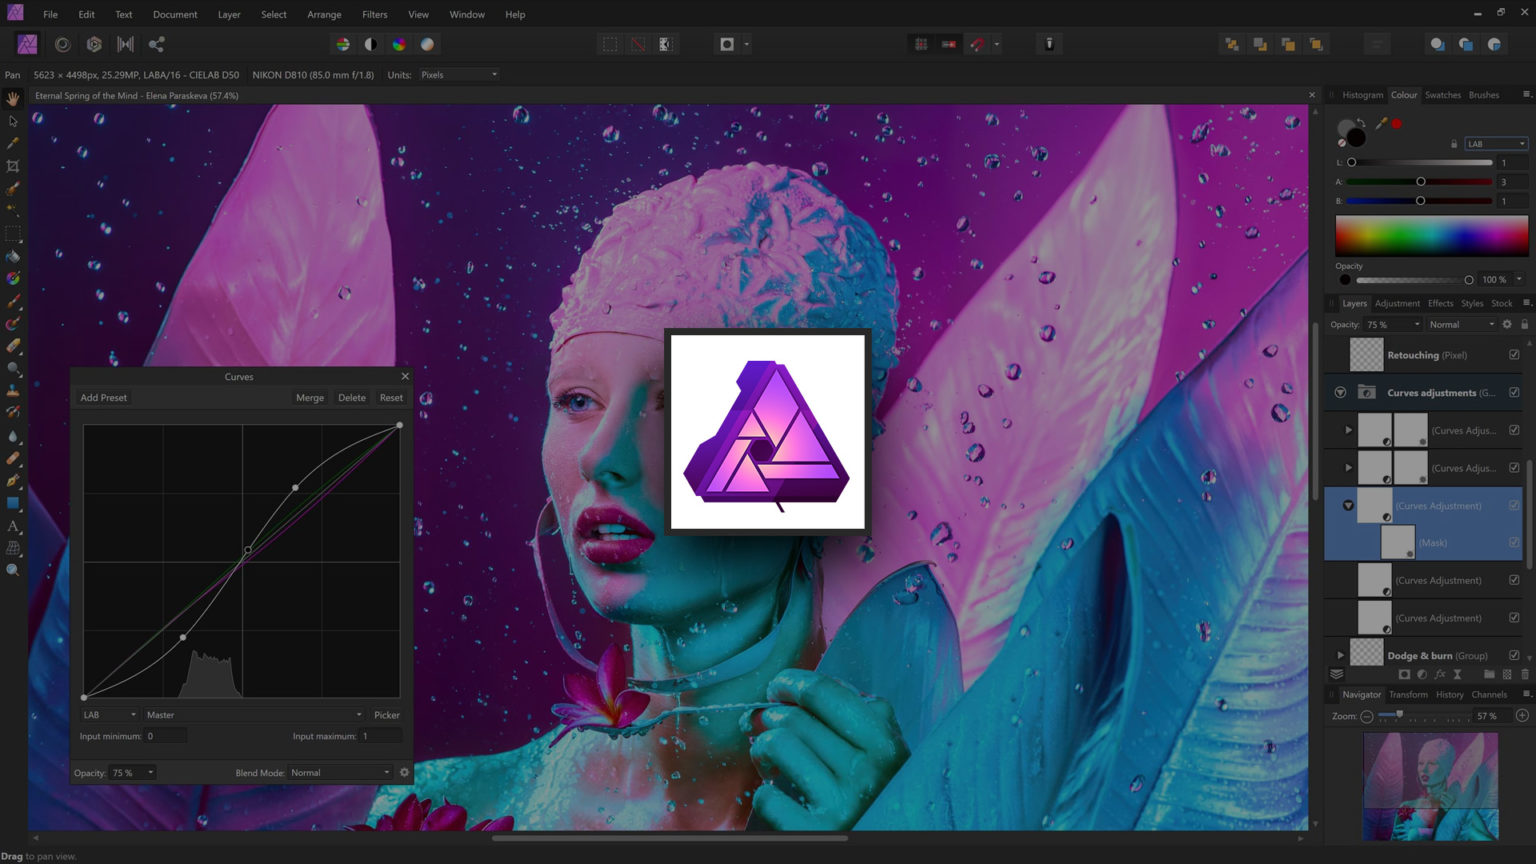The image size is (1536, 864).
Task: Activate the Crop tool
Action: coord(13,166)
